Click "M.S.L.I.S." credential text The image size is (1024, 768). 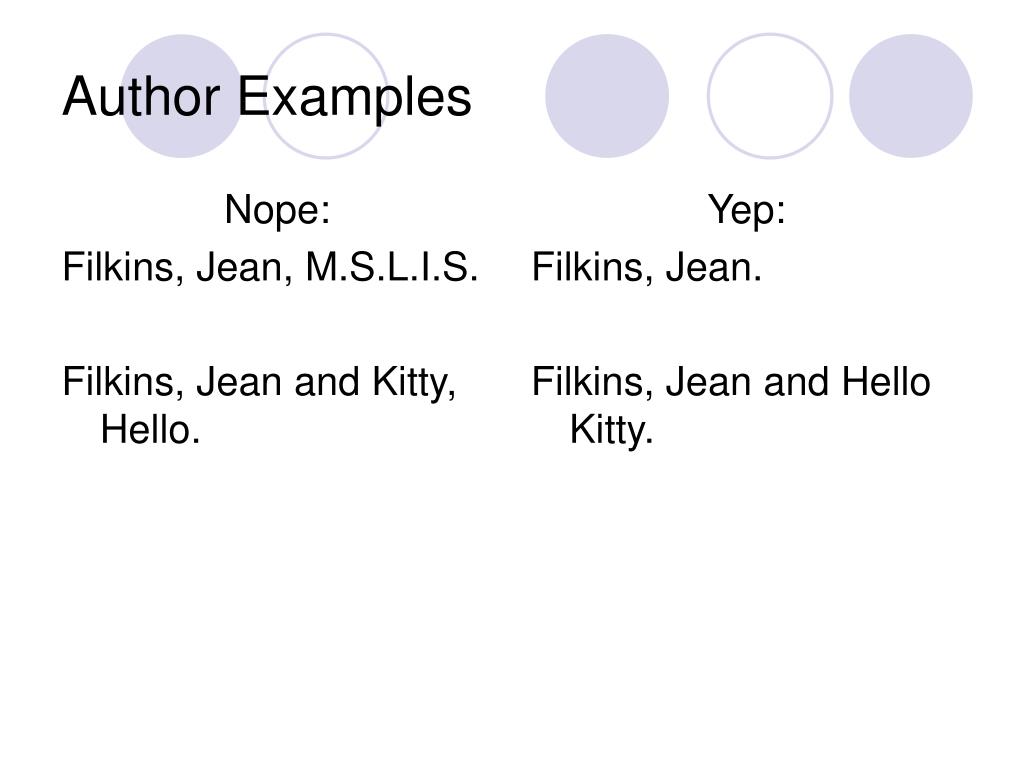pos(392,267)
